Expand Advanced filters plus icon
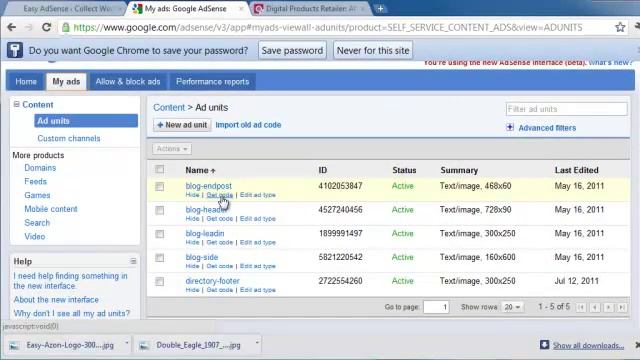Screen dimensions: 640x360 510,127
